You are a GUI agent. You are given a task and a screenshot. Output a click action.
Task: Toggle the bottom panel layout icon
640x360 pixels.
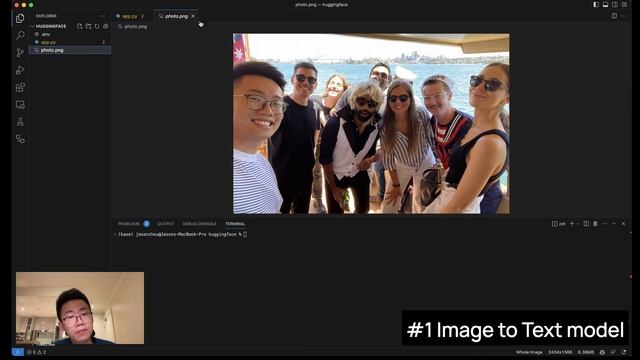point(605,4)
